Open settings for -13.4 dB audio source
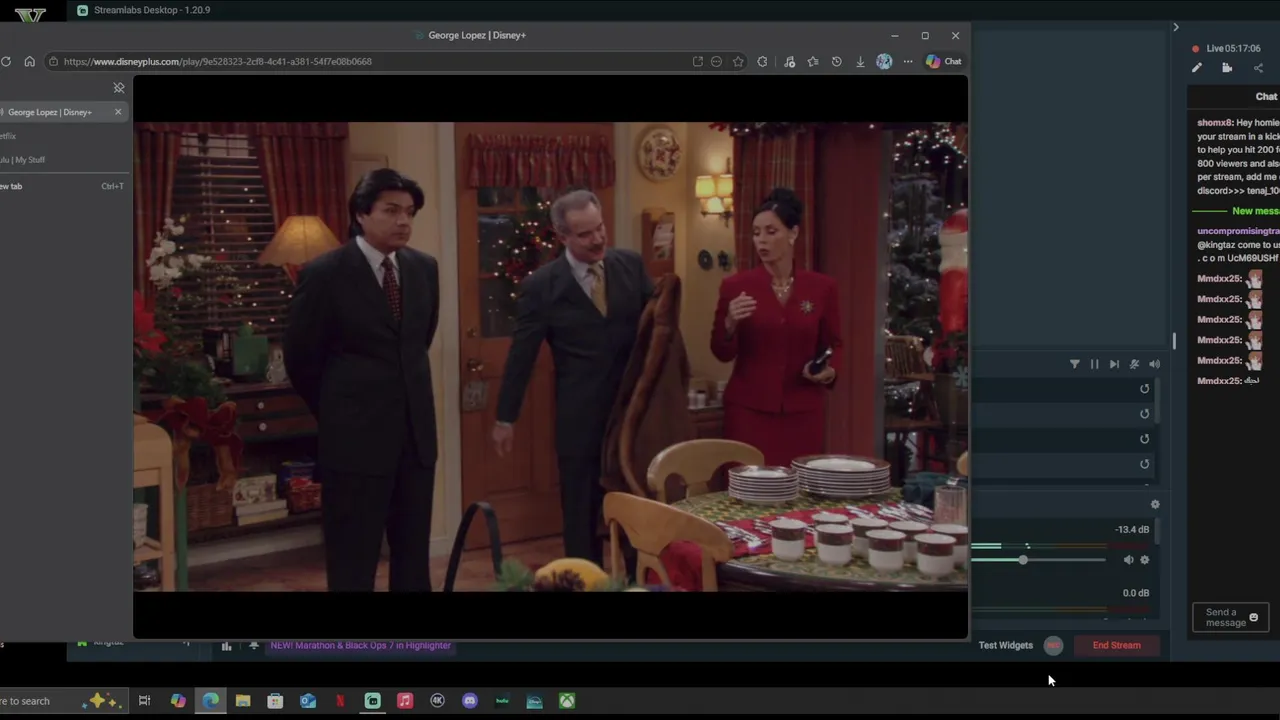Viewport: 1280px width, 720px height. [x=1145, y=560]
